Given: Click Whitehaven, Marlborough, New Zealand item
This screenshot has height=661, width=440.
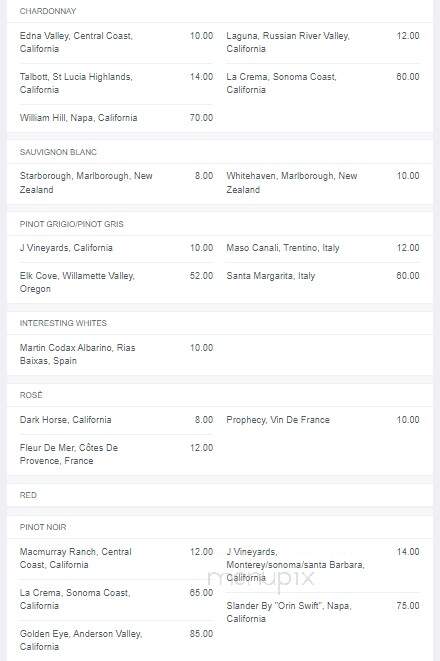Looking at the screenshot, I should pos(323,183).
